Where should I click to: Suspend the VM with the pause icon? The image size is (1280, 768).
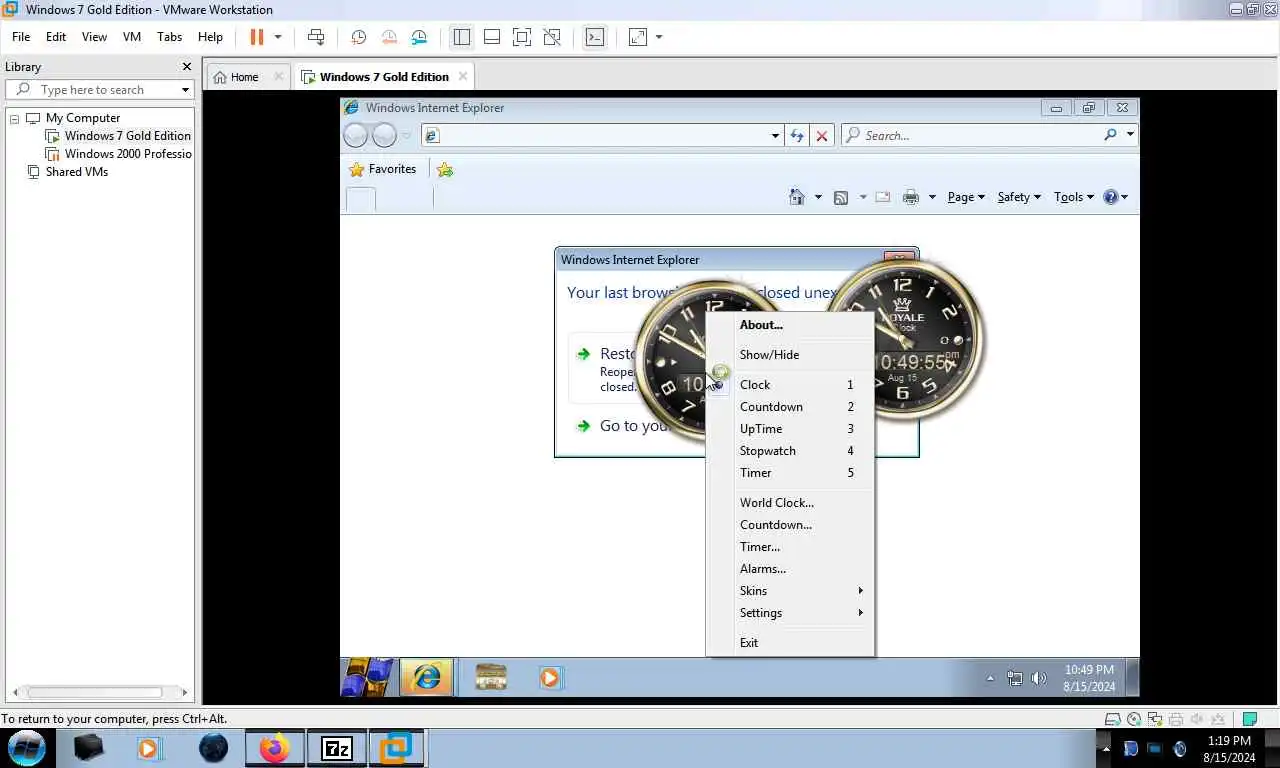click(x=257, y=37)
